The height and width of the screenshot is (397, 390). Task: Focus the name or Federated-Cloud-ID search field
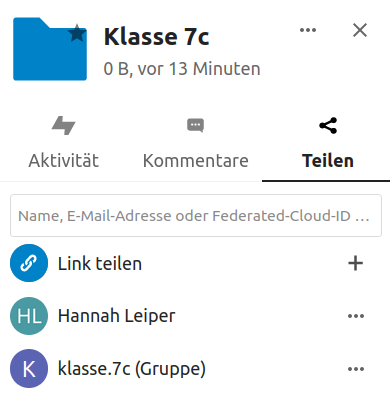pos(196,216)
